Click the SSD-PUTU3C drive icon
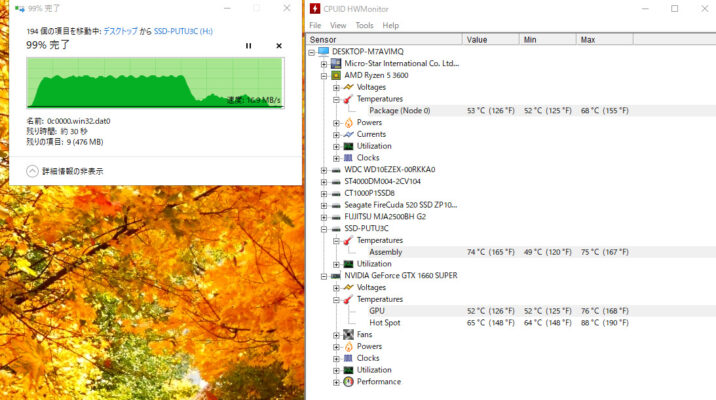The height and width of the screenshot is (400, 716). pyautogui.click(x=336, y=229)
